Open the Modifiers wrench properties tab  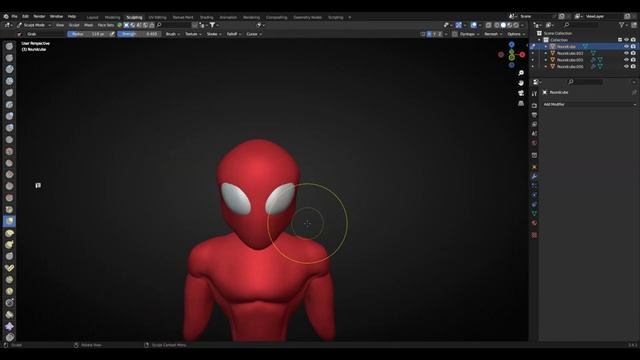click(x=534, y=177)
